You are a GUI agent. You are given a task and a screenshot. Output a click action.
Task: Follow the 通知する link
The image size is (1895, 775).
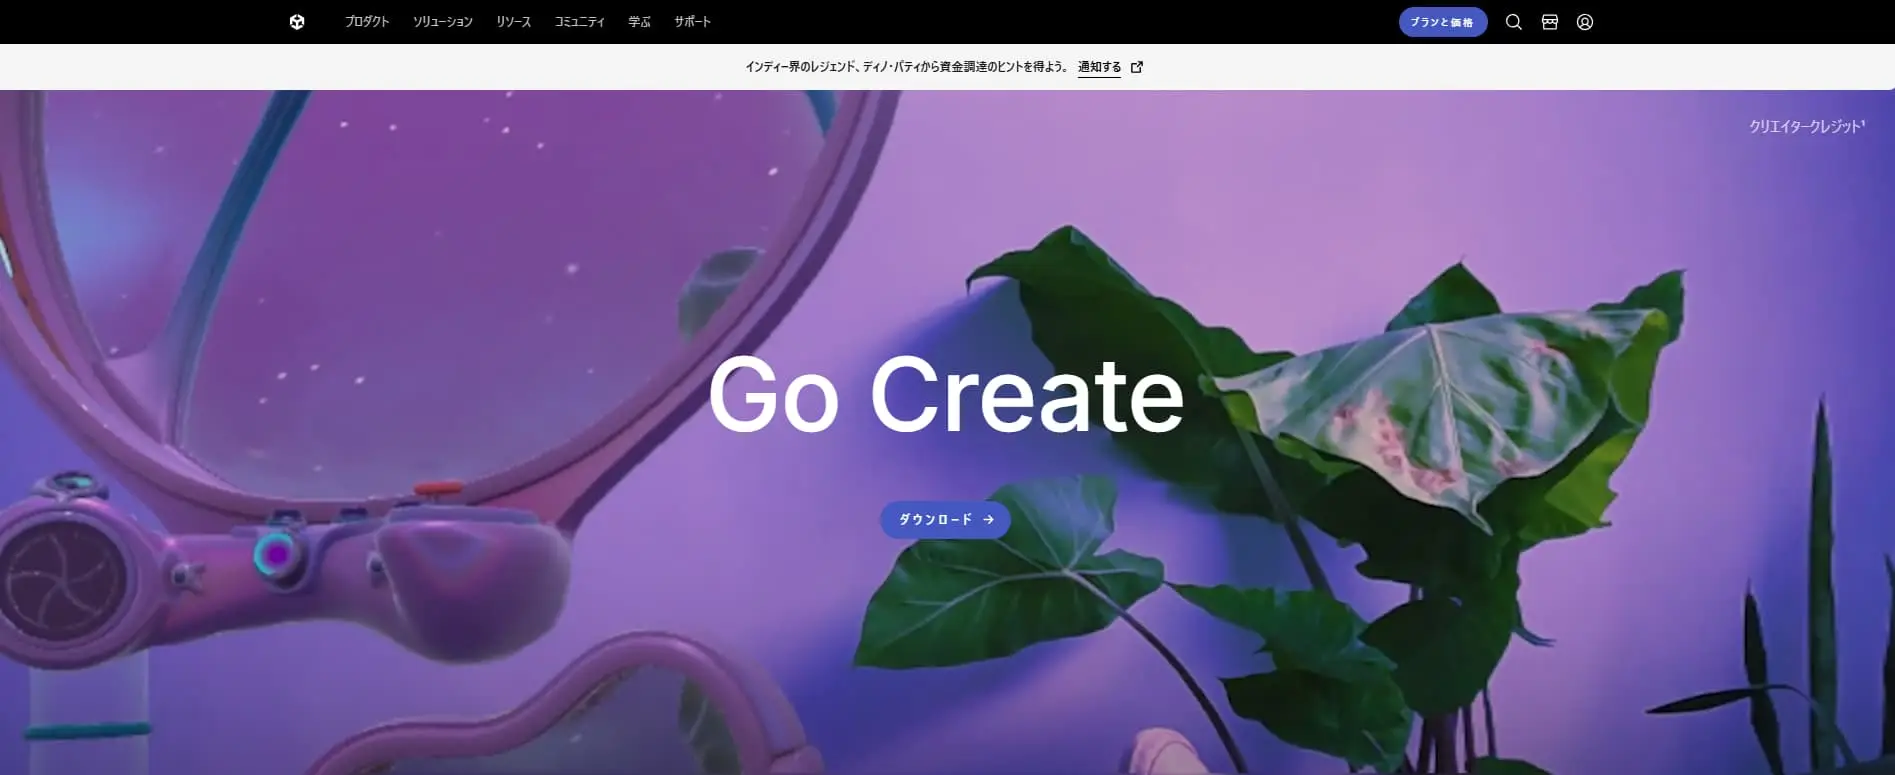pyautogui.click(x=1099, y=67)
